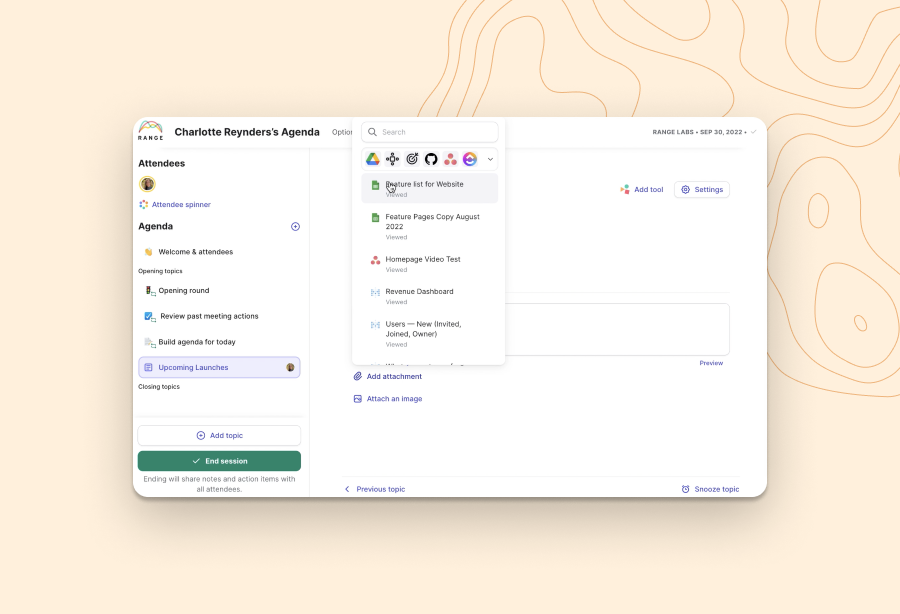
Task: Click the notes icon on Upcoming Launches
Action: (148, 367)
